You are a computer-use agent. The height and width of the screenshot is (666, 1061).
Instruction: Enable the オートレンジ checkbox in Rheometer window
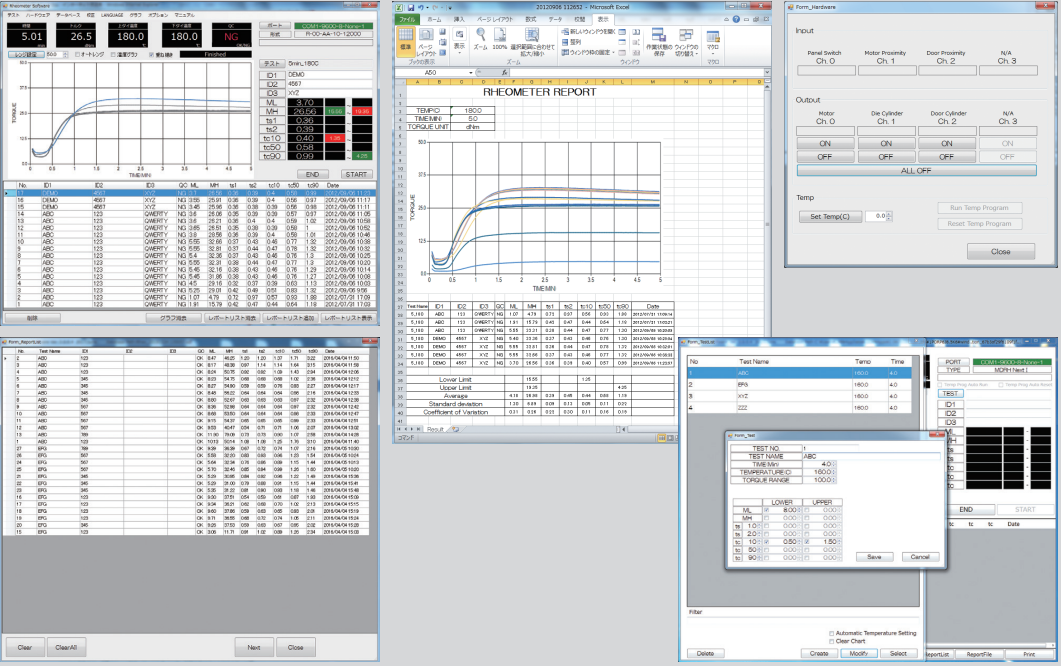77,55
